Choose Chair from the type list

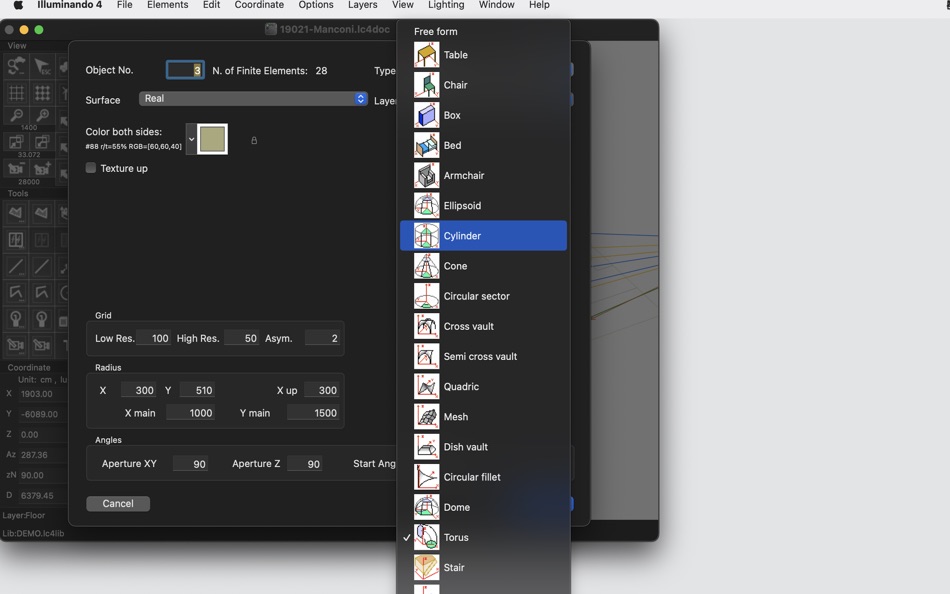(x=483, y=85)
